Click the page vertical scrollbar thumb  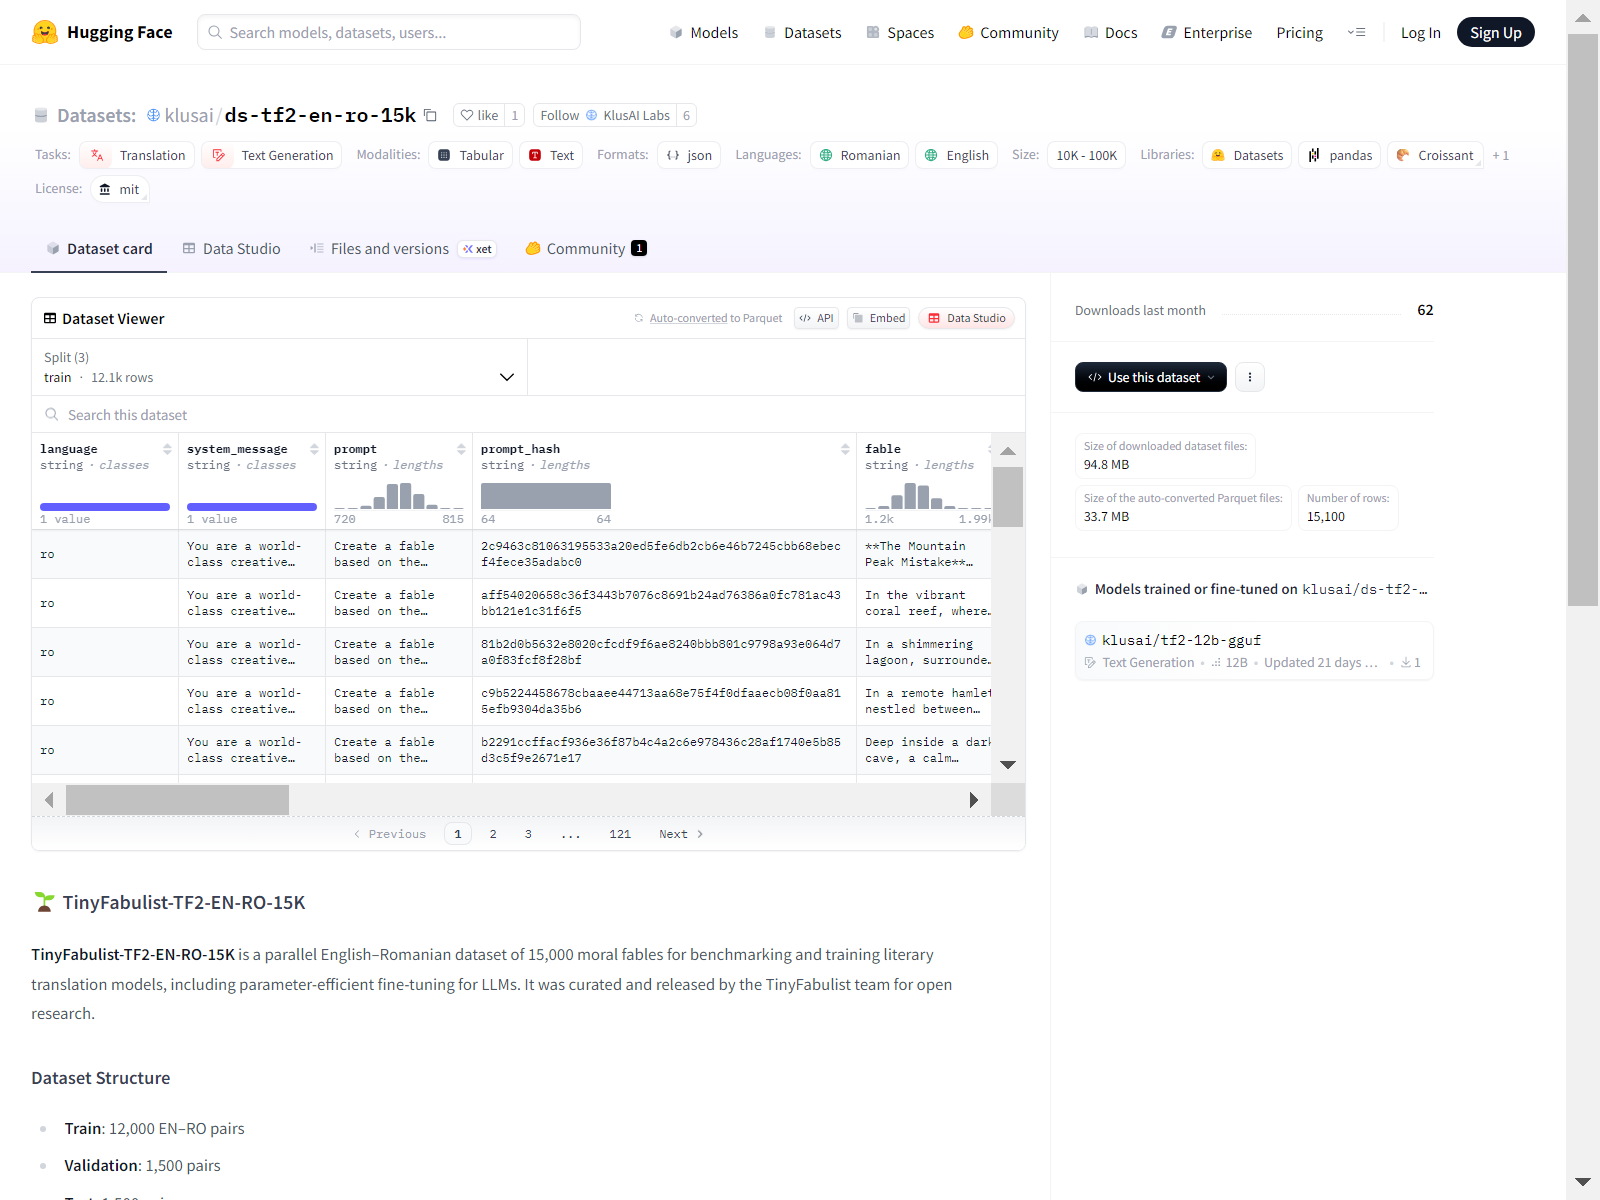1582,320
